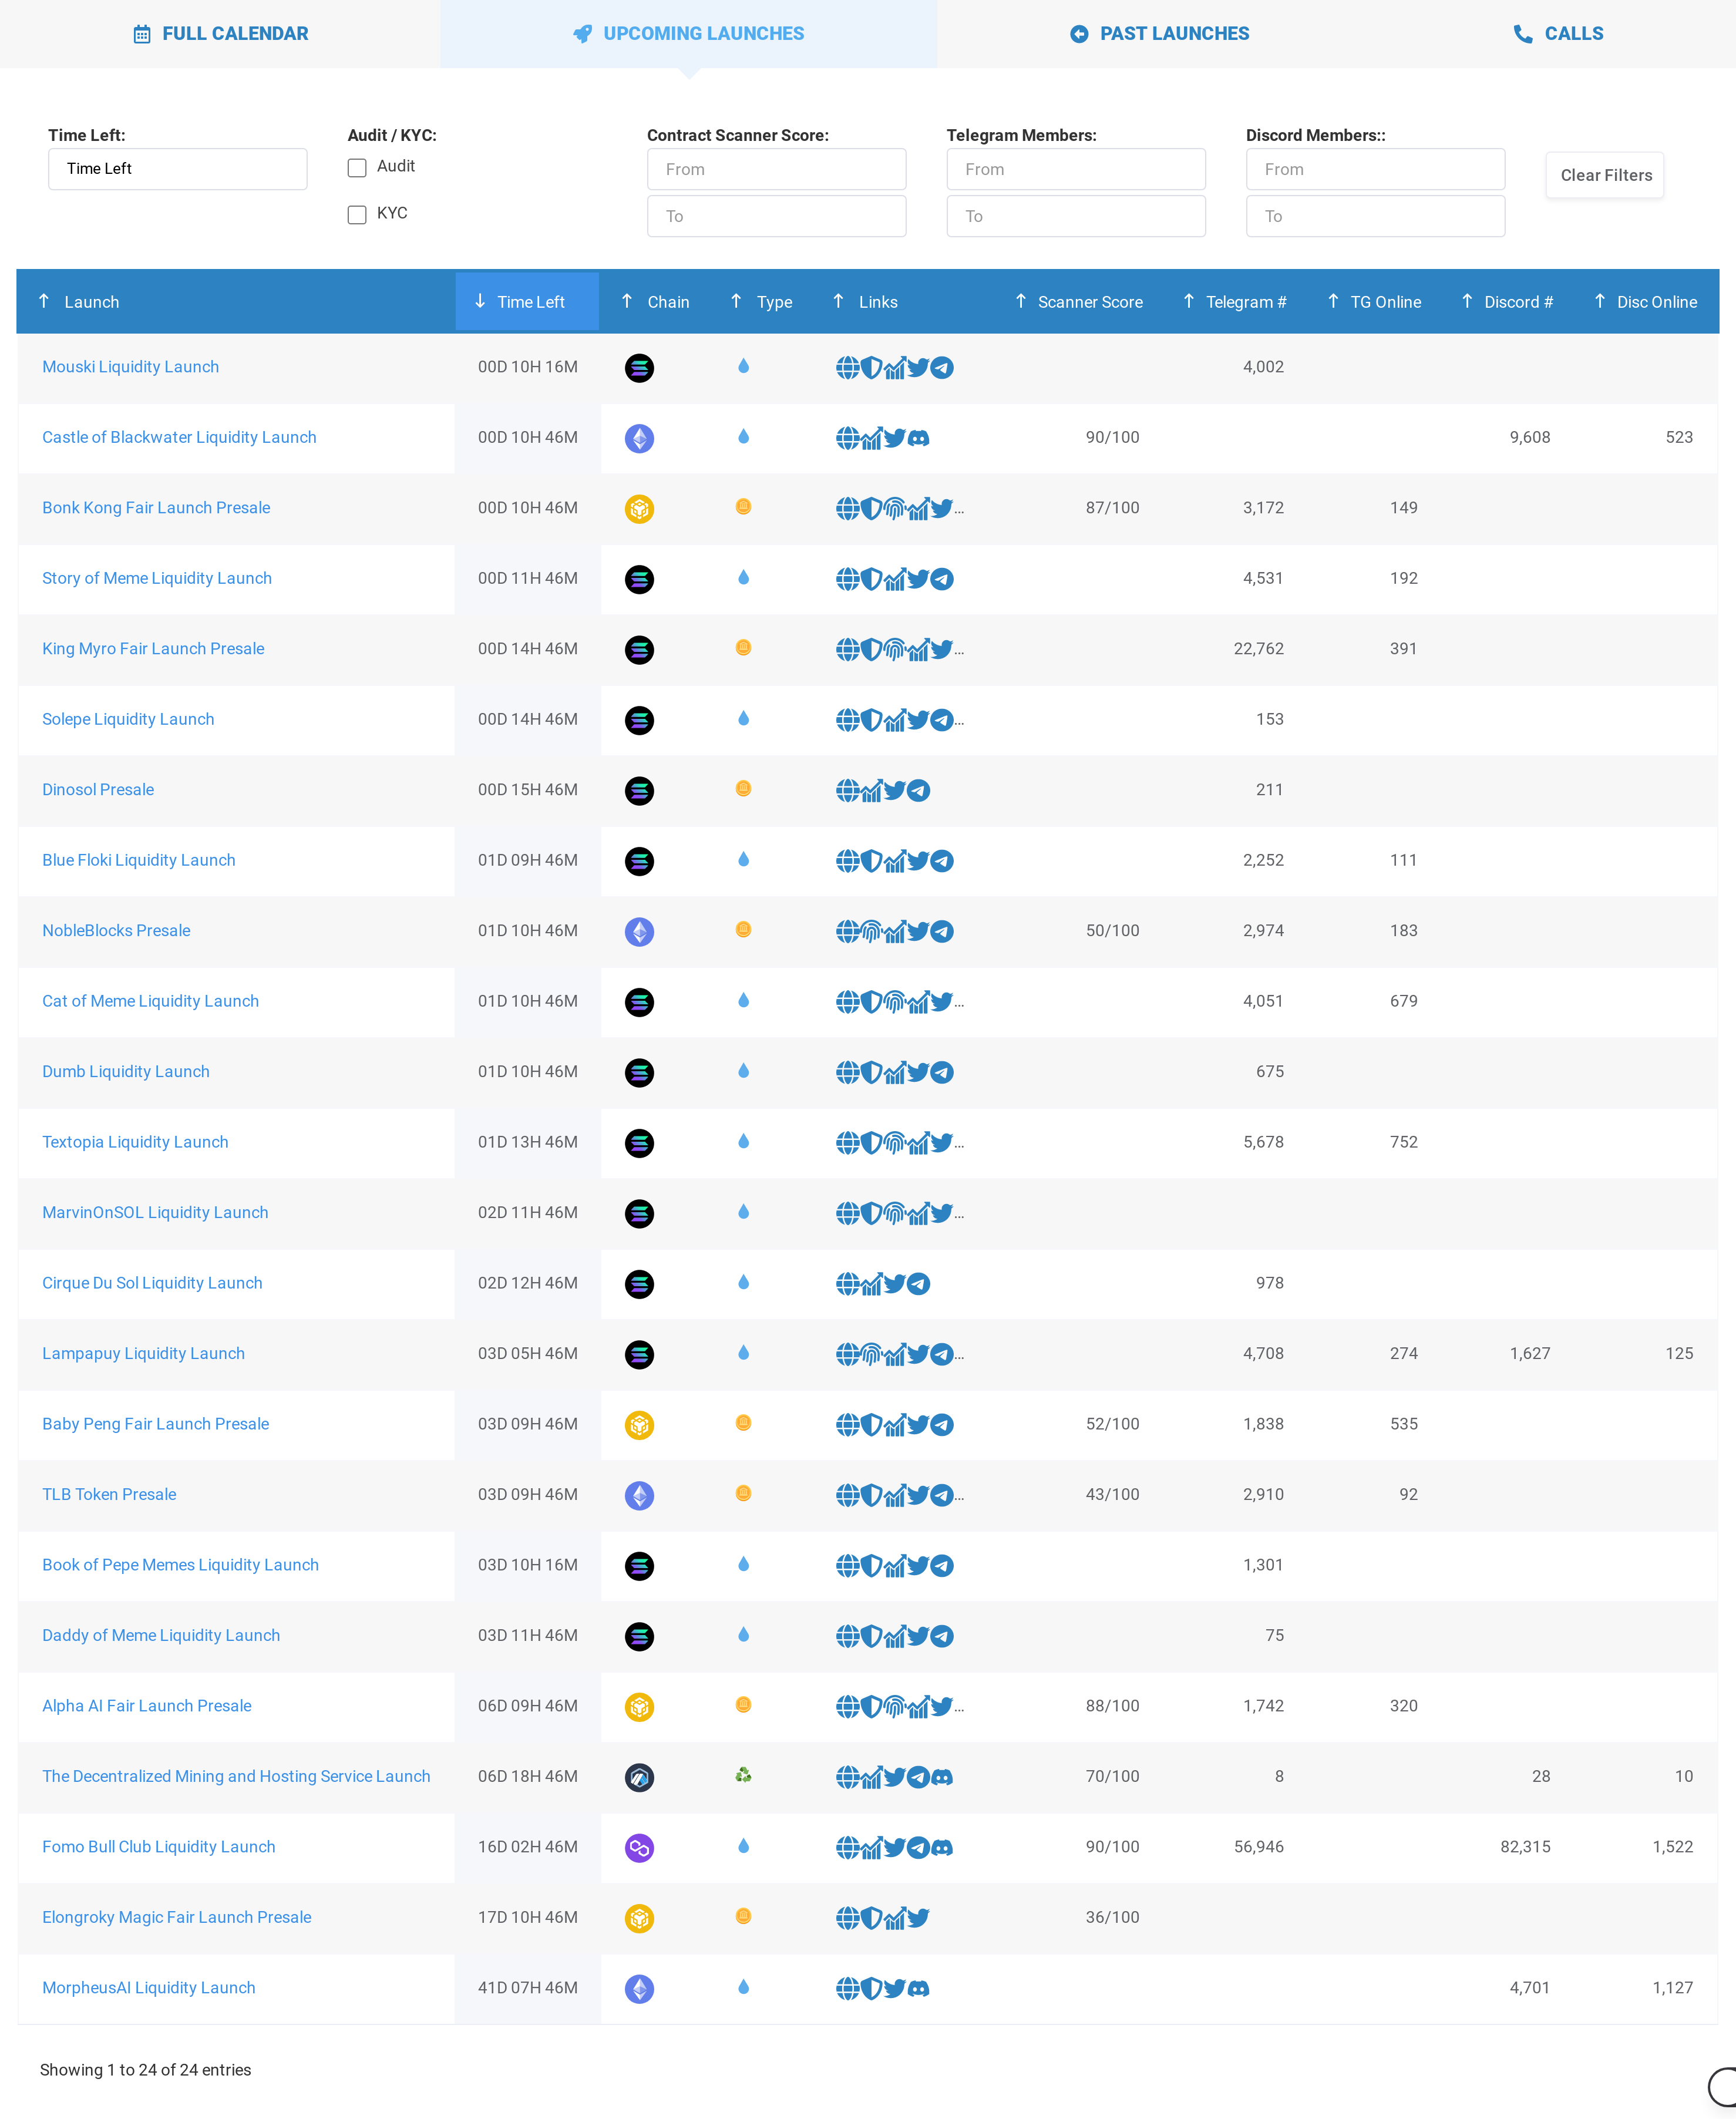Click Discord Members From field
This screenshot has width=1736, height=2119.
[x=1375, y=169]
